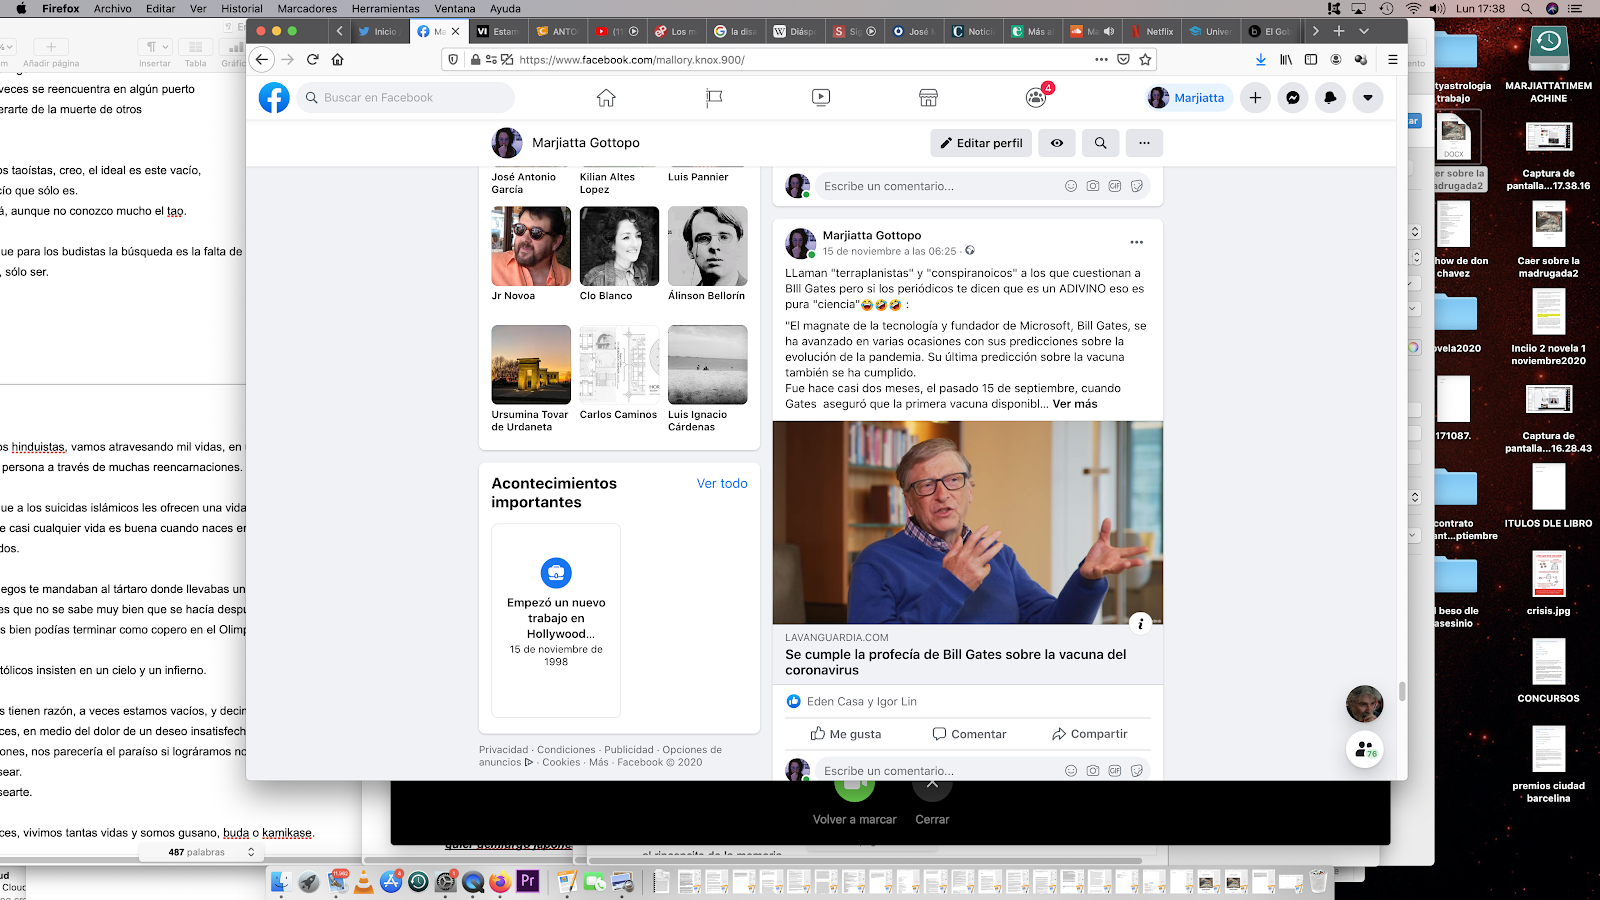Image resolution: width=1600 pixels, height=900 pixels.
Task: Search the profile with the magnifier button
Action: pyautogui.click(x=1100, y=143)
